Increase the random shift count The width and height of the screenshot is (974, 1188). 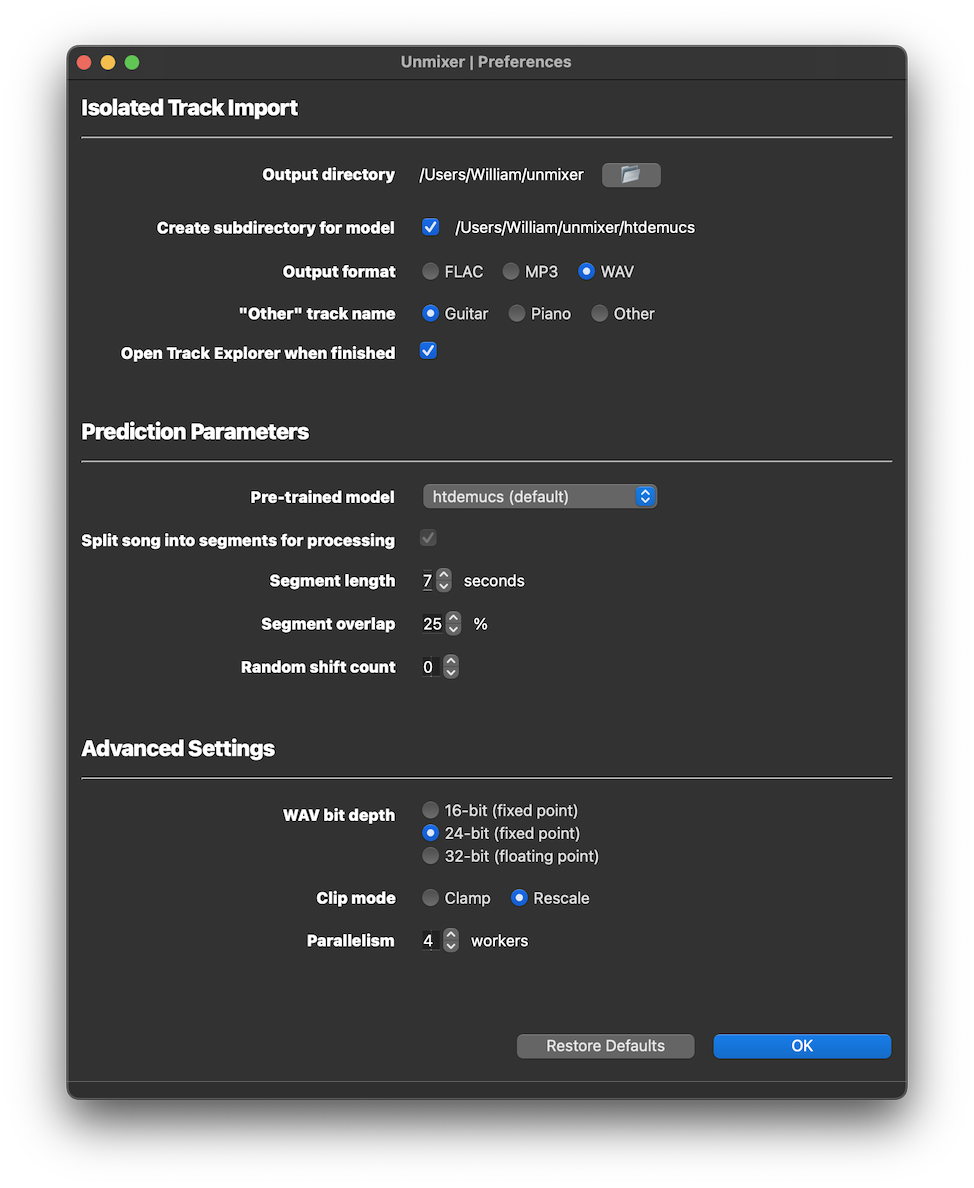[448, 661]
